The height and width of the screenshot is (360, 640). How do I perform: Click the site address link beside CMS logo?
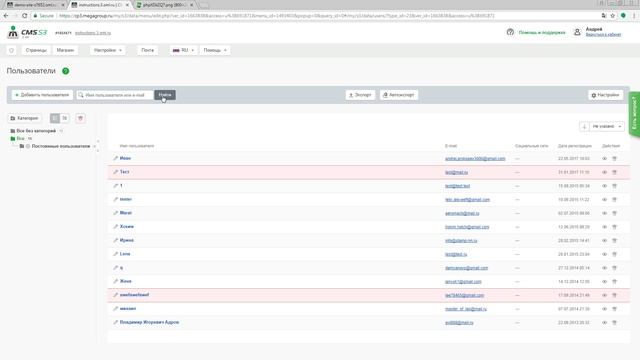[x=93, y=33]
